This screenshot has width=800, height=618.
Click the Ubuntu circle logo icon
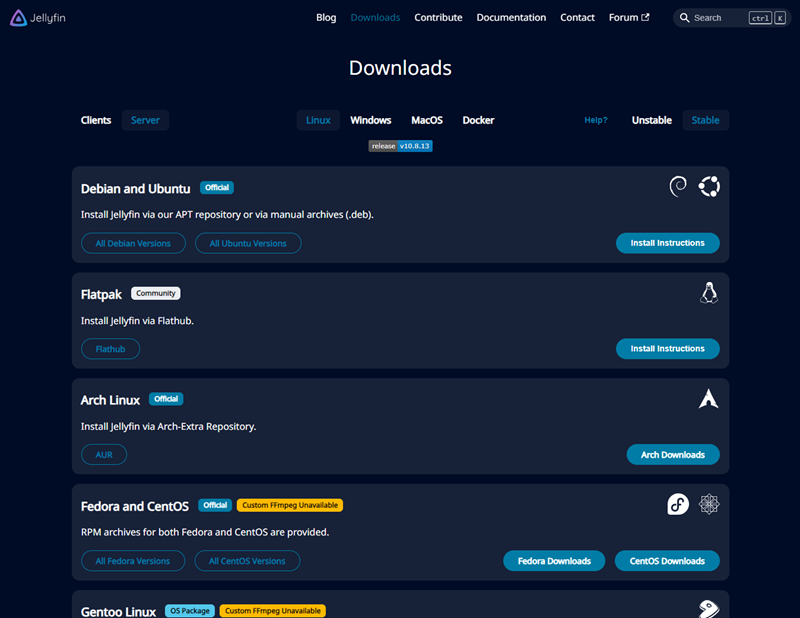coord(709,186)
